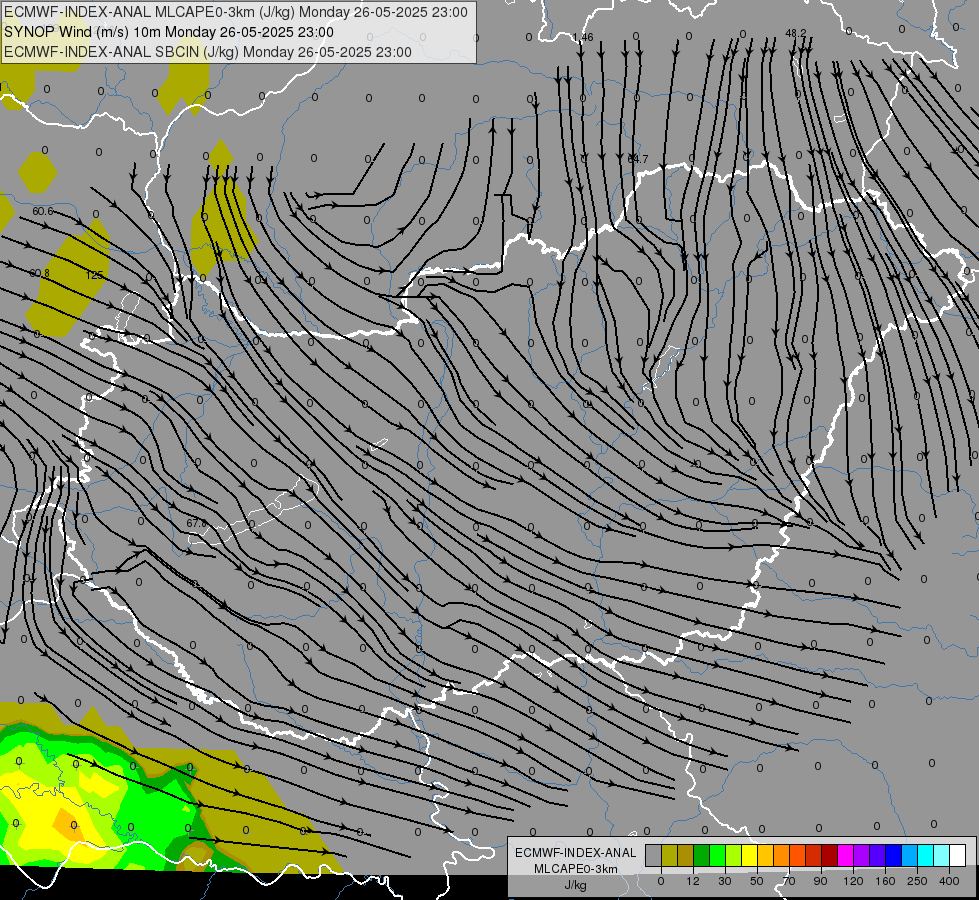Click the 1.46 value on the map

point(583,37)
